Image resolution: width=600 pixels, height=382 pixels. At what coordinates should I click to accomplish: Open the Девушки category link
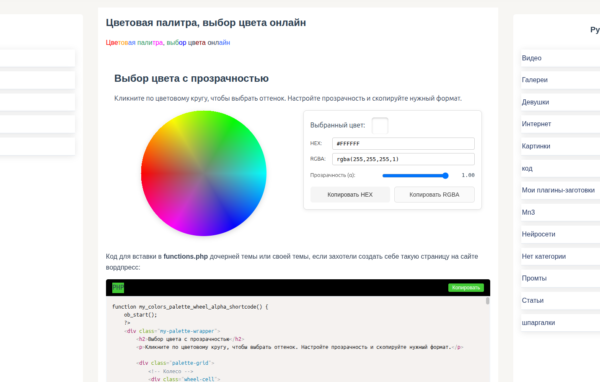pyautogui.click(x=535, y=102)
